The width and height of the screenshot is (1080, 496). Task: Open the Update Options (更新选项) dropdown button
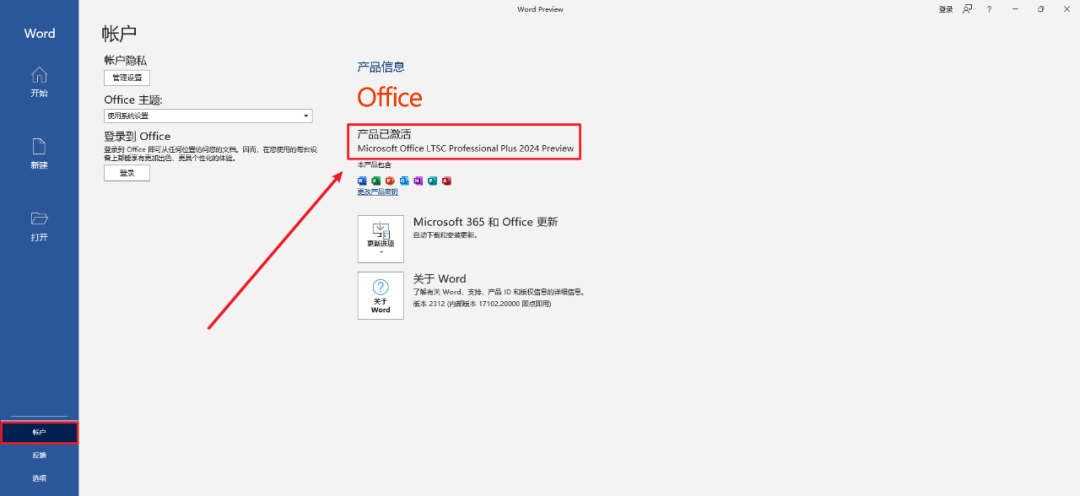pos(381,238)
